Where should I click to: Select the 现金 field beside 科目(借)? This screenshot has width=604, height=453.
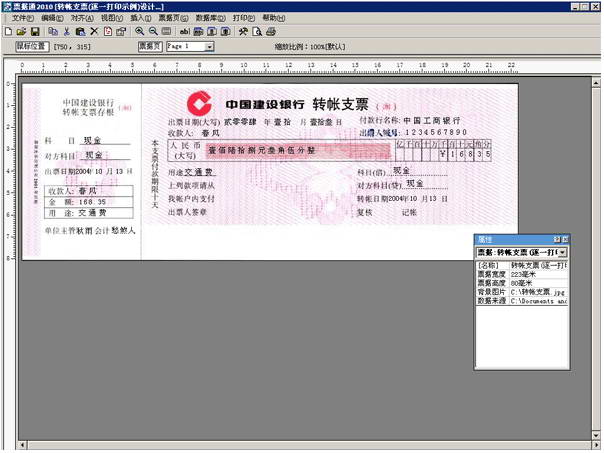coord(401,170)
